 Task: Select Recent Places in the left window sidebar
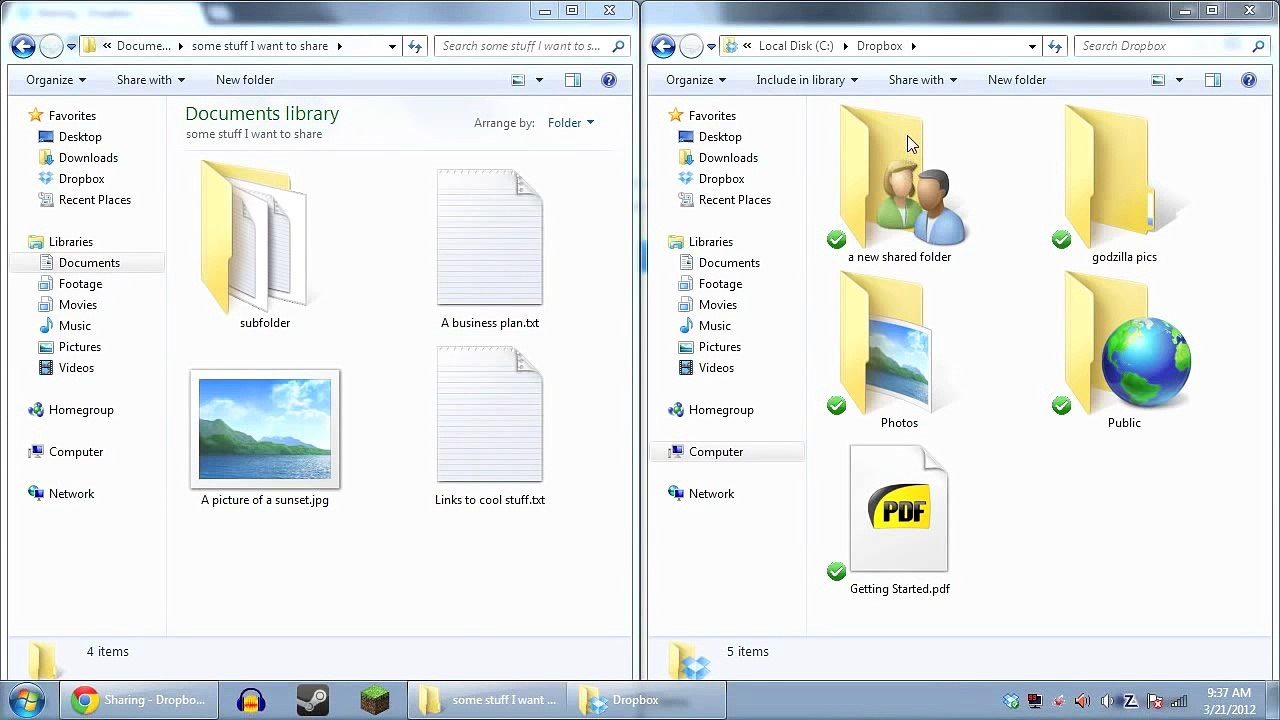click(95, 200)
